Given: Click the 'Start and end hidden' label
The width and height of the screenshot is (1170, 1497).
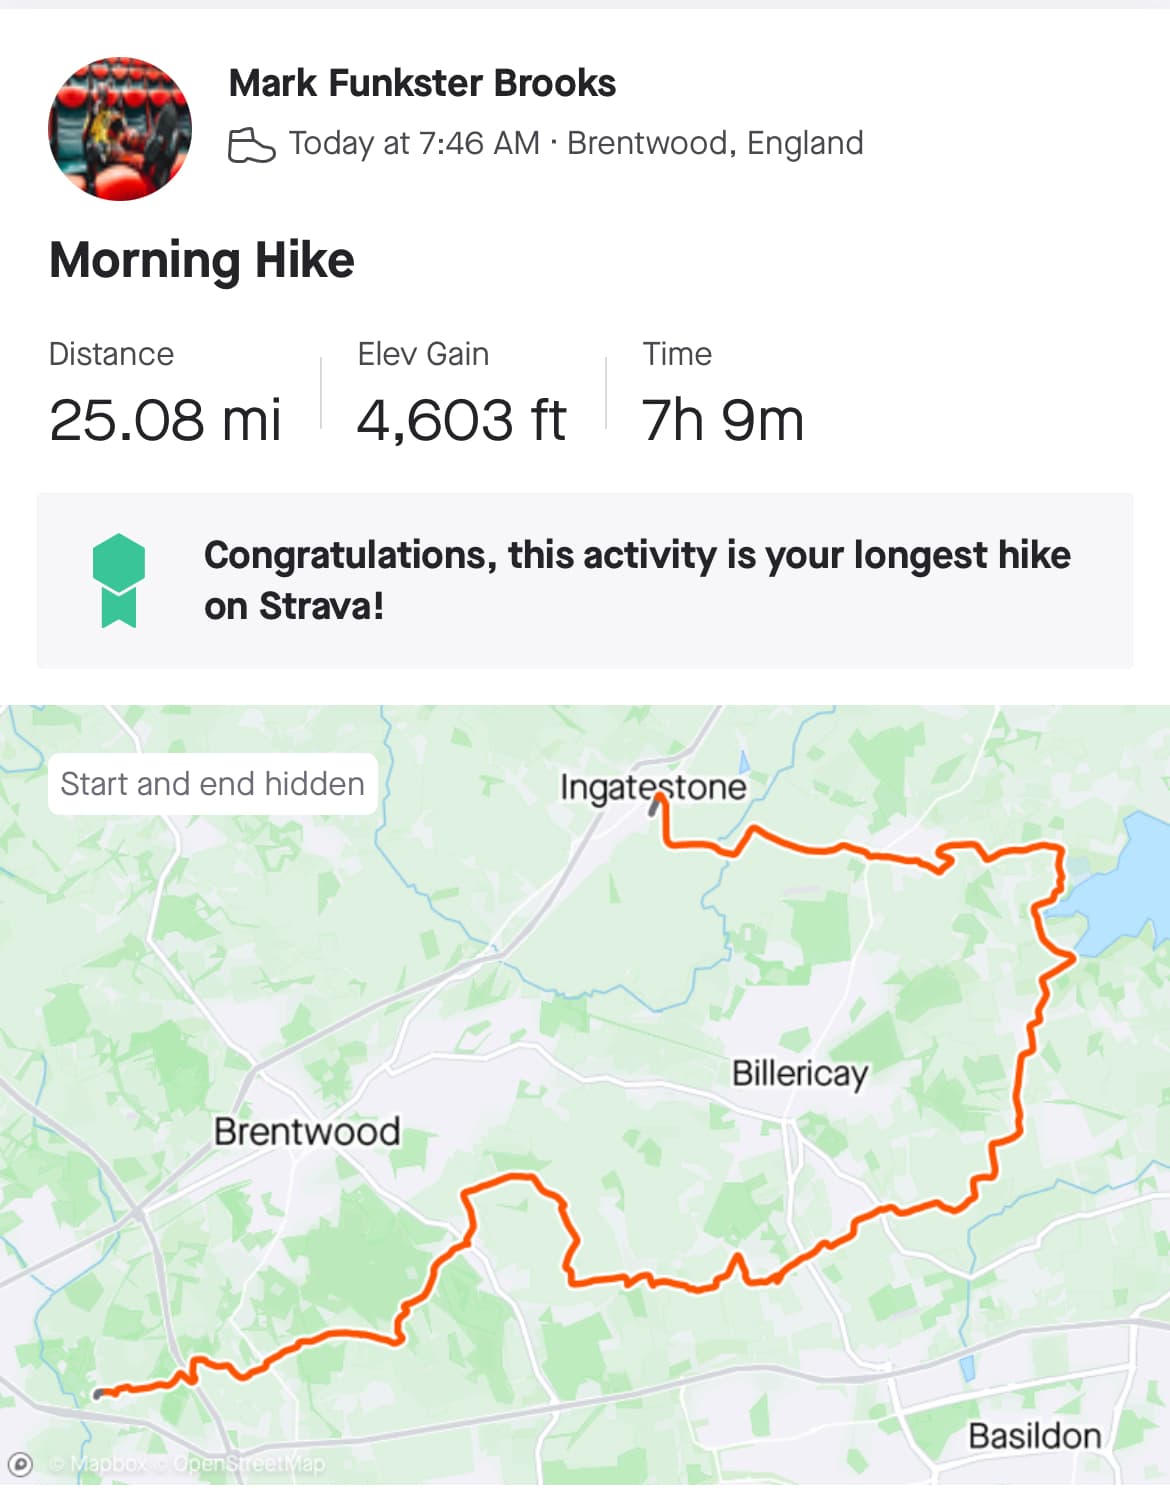Looking at the screenshot, I should tap(212, 784).
